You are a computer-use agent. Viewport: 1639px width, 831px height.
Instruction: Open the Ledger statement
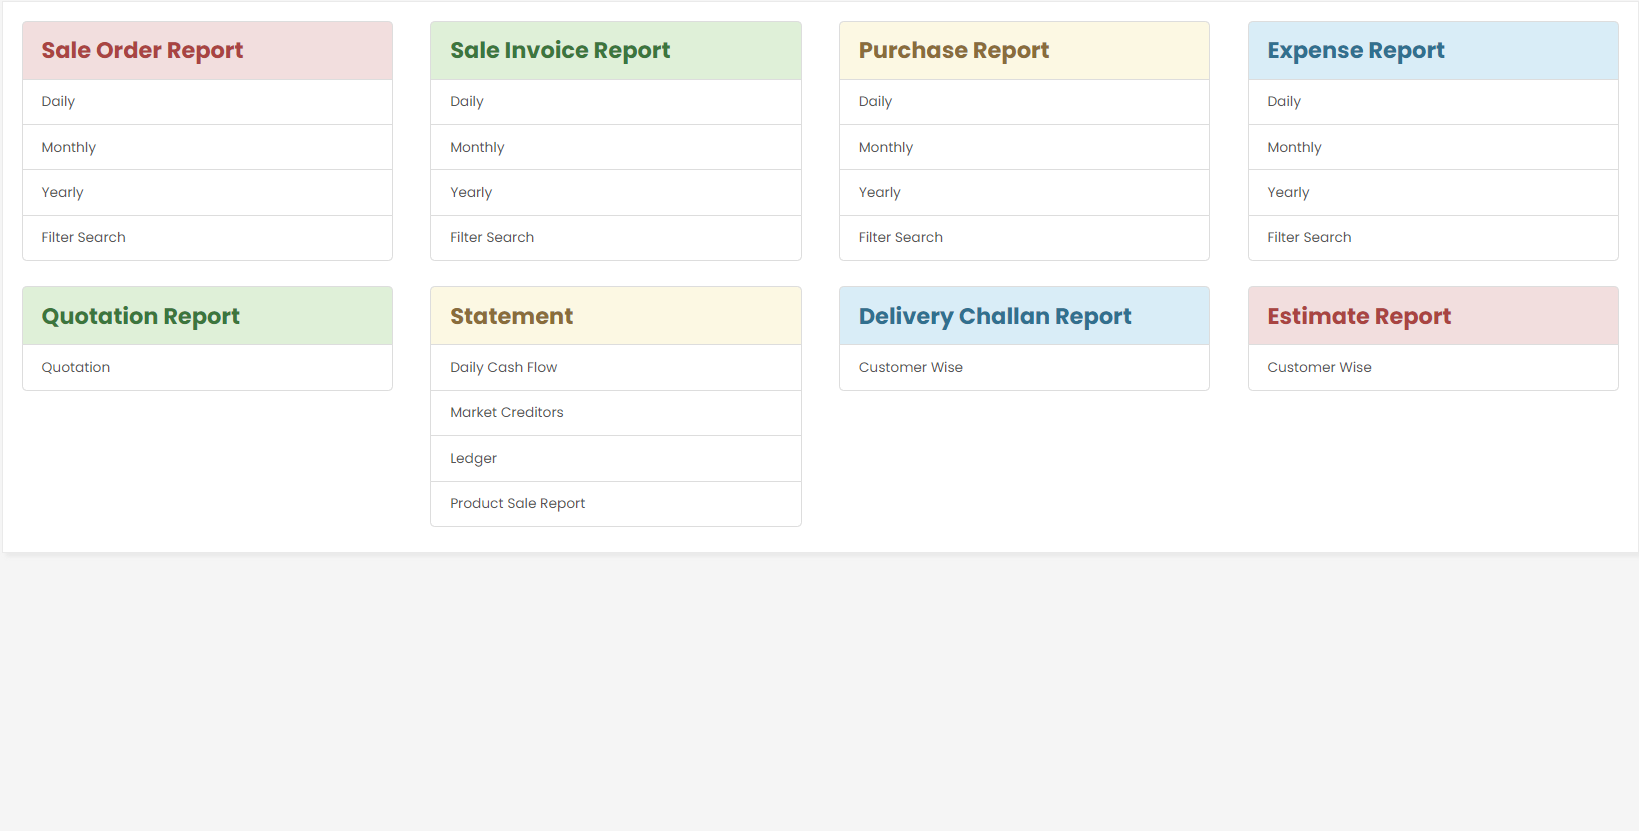(474, 458)
